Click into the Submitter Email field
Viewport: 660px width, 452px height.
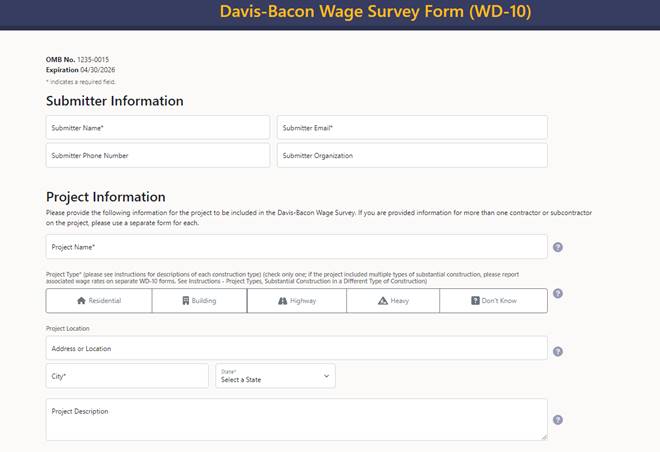click(411, 128)
